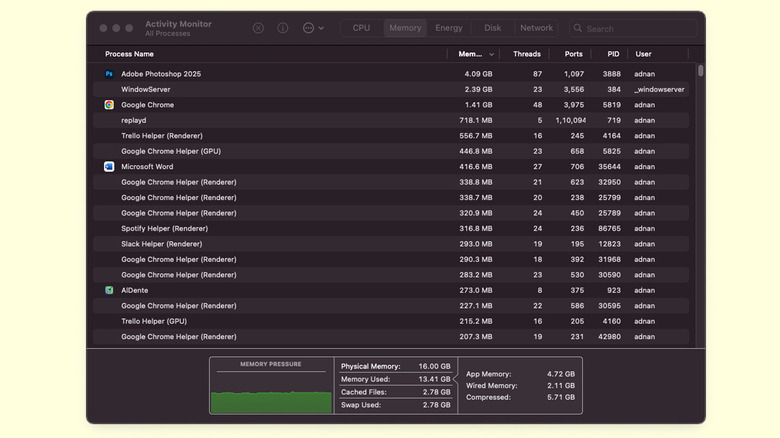Click the AlDente app icon
This screenshot has width=780, height=438.
pyautogui.click(x=109, y=290)
